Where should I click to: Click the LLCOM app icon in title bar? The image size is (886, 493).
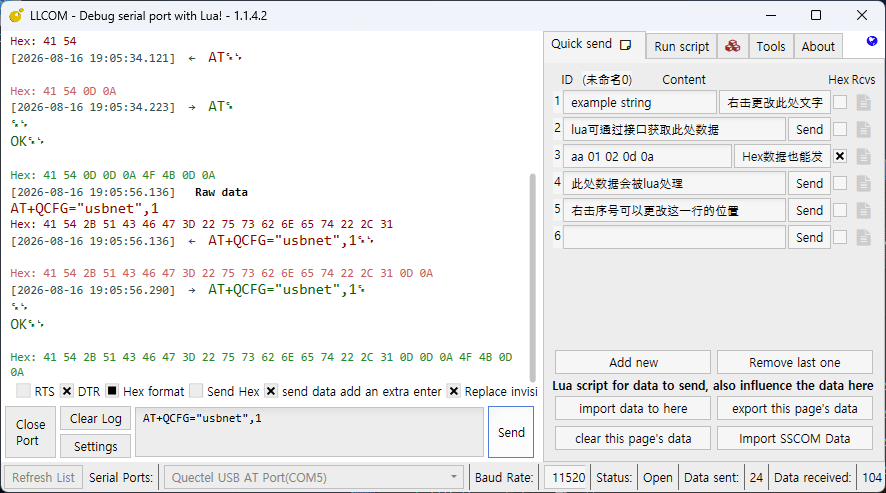click(16, 15)
